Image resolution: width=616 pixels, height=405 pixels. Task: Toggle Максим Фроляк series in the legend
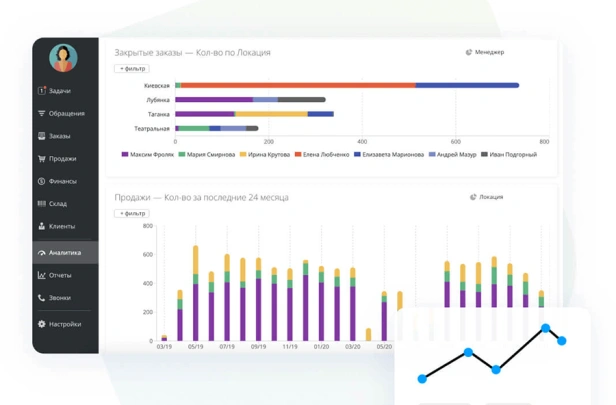pyautogui.click(x=148, y=155)
